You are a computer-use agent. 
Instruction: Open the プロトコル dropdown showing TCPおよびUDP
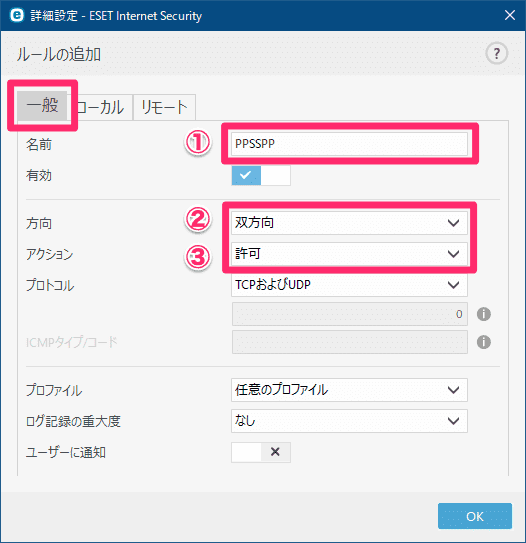349,285
